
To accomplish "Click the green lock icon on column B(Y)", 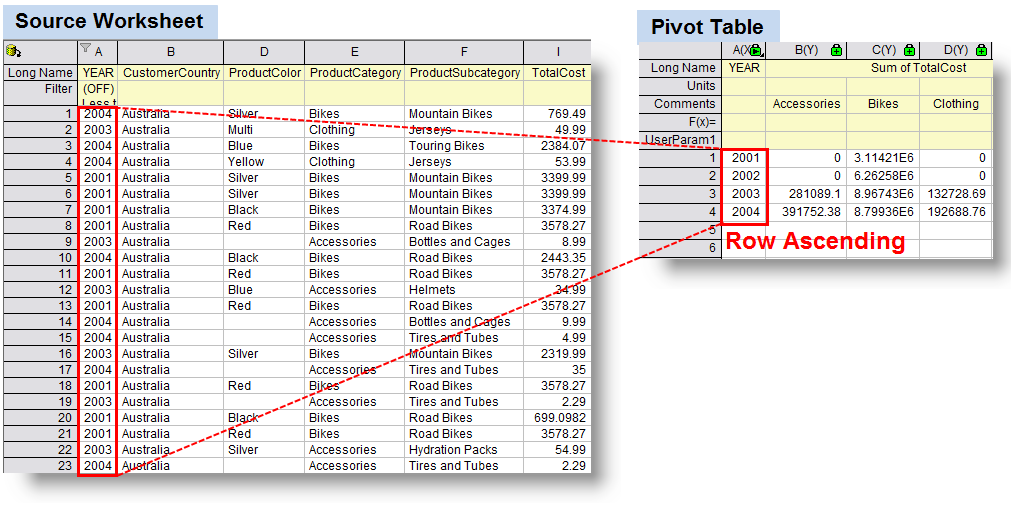I will 836,50.
